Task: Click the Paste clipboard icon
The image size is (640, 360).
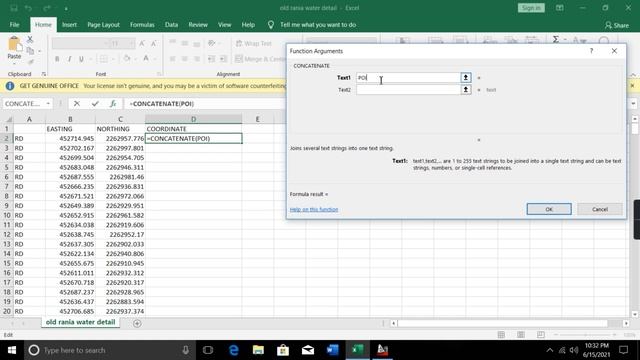Action: 14,45
